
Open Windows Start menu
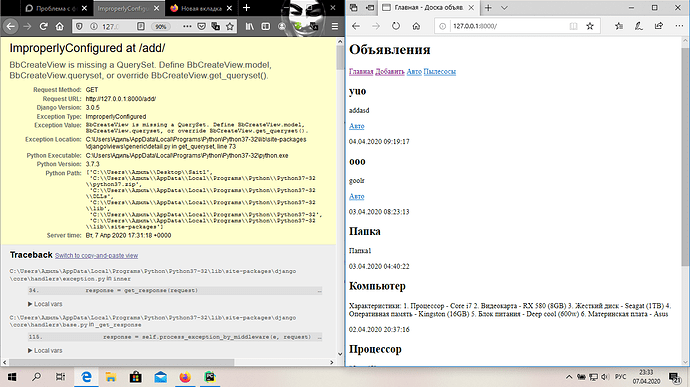[x=12, y=377]
